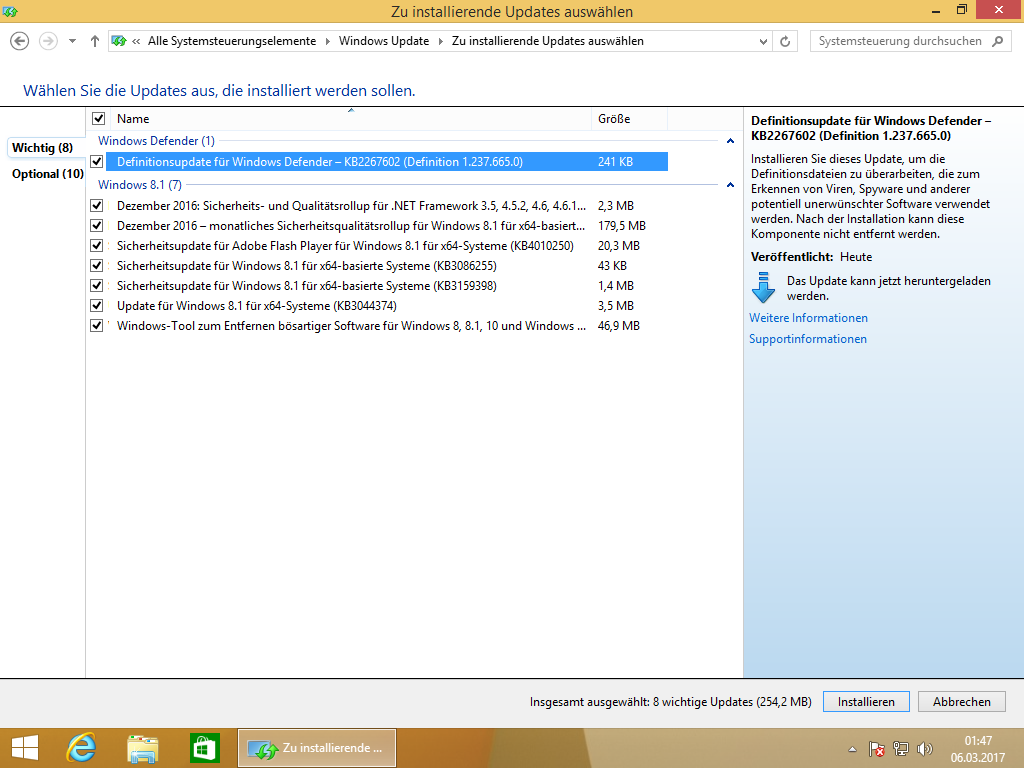
Task: Expand arrow after Windows Update breadcrumb
Action: point(440,41)
